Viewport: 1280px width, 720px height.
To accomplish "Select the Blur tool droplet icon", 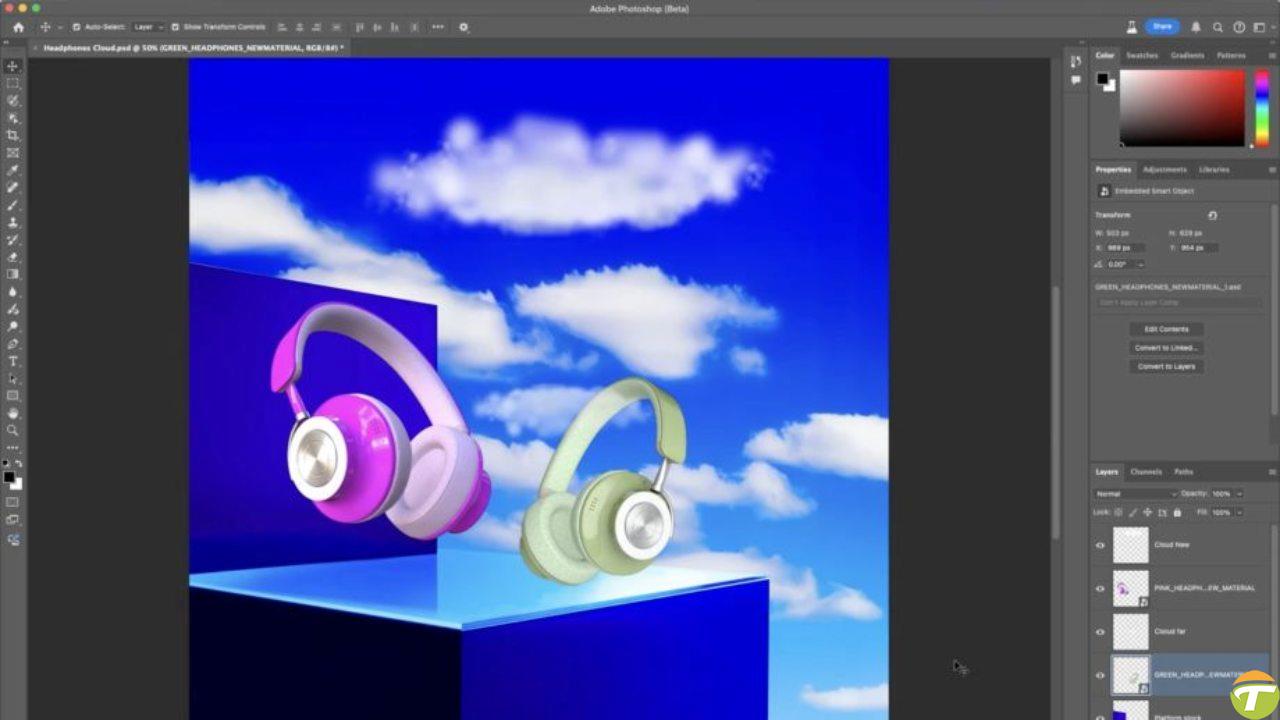I will [x=13, y=292].
